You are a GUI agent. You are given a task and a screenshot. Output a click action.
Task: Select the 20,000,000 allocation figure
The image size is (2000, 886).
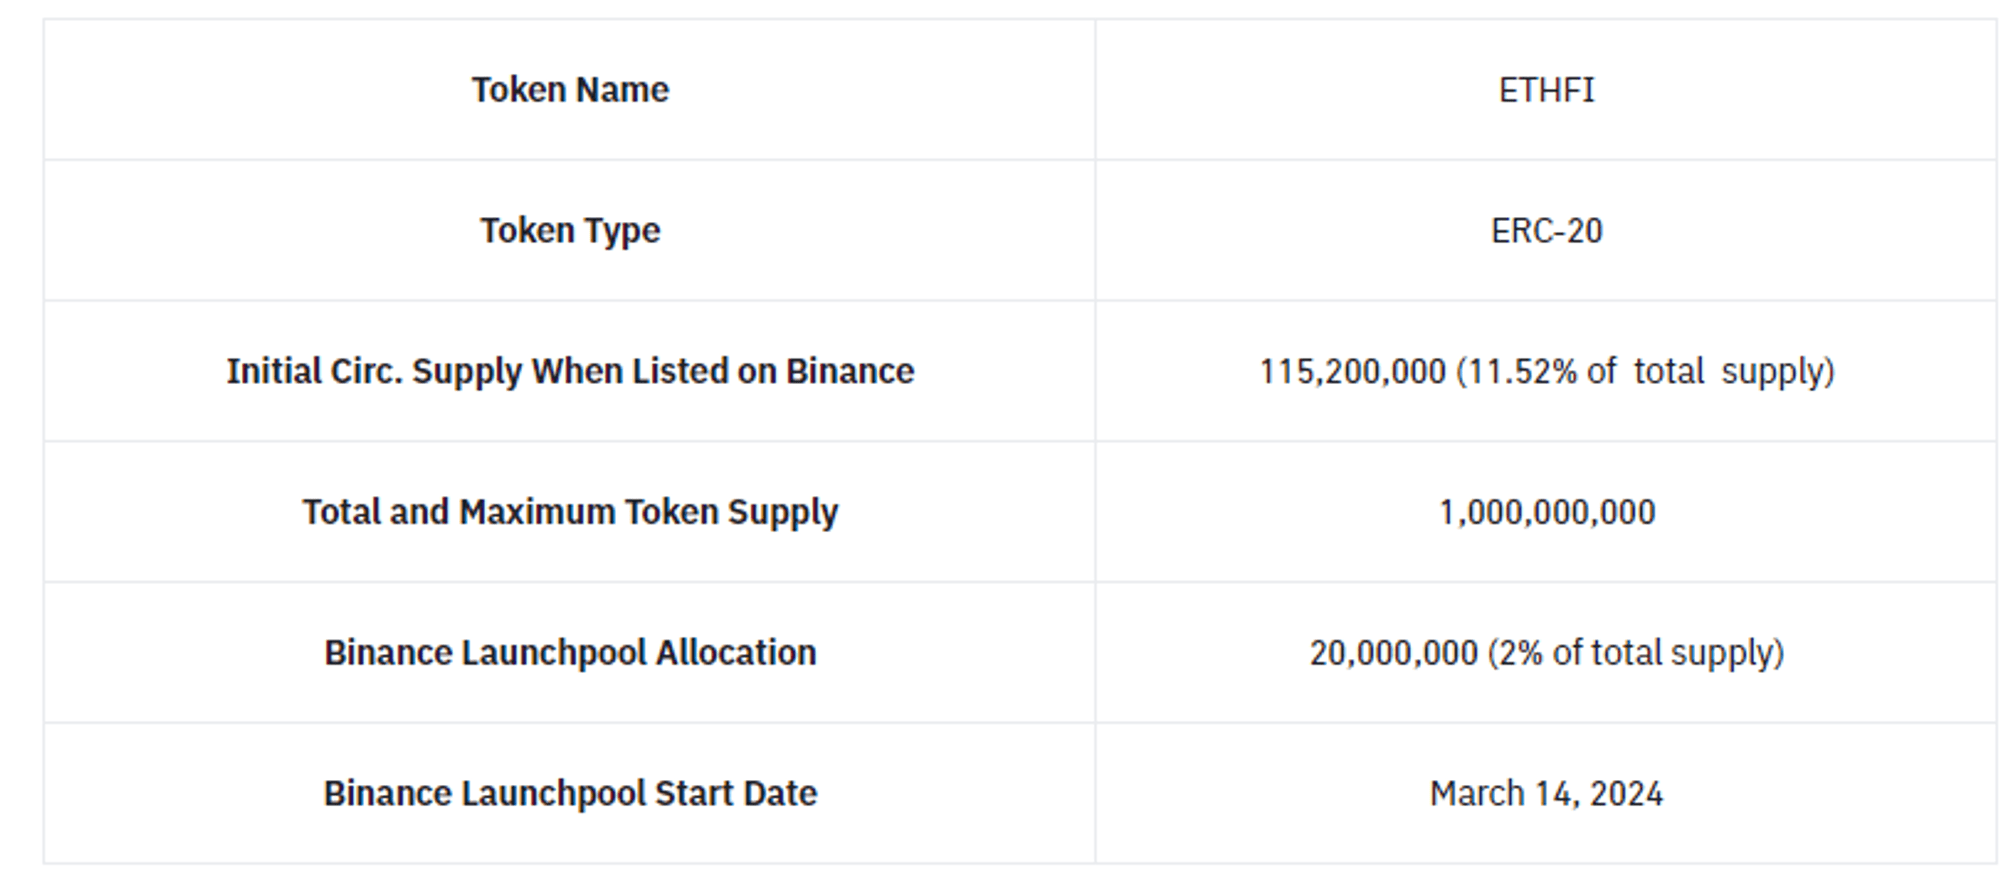point(1393,653)
